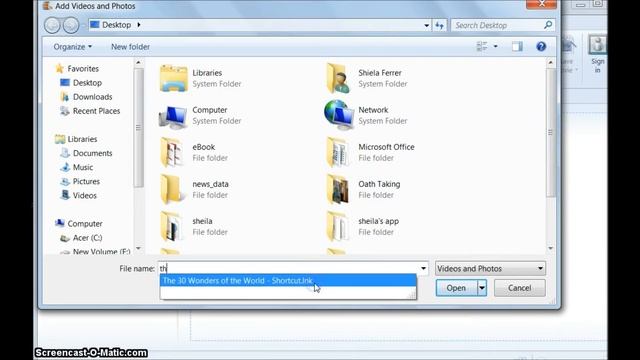Click the Favorites star icon
The height and width of the screenshot is (360, 640).
coord(60,68)
